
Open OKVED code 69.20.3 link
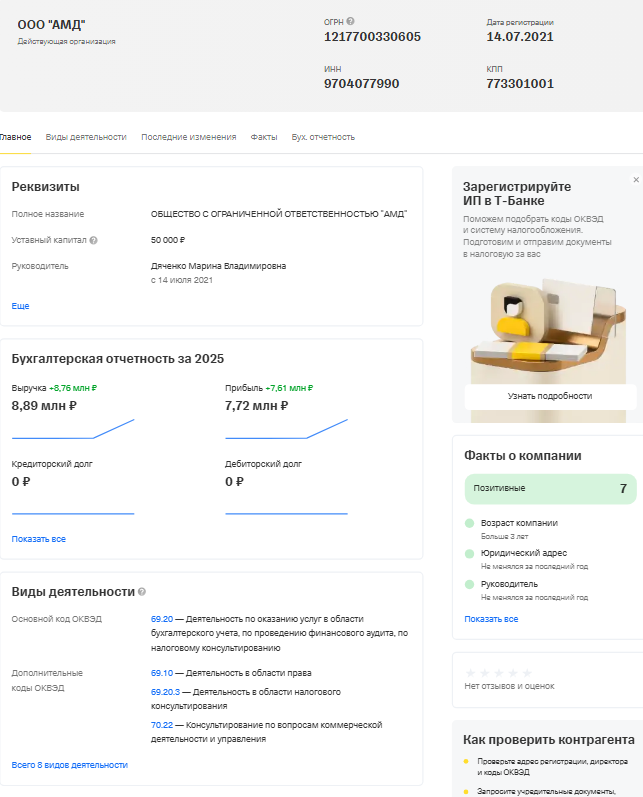[x=165, y=692]
